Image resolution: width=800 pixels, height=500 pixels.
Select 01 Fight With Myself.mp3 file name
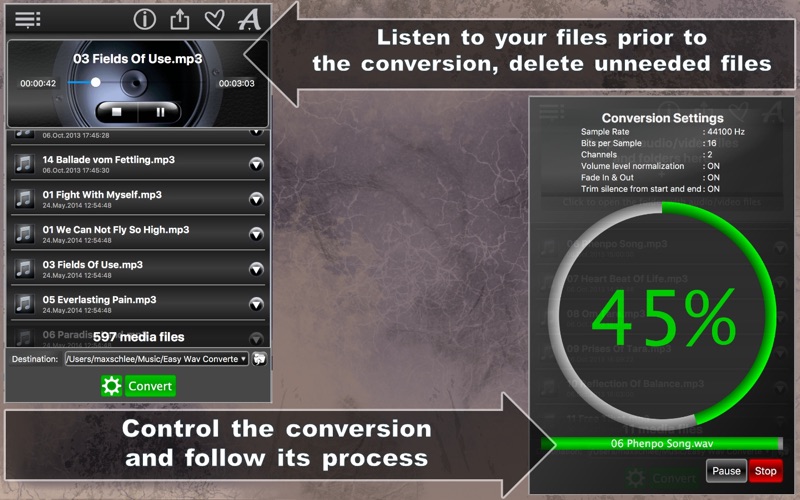(x=102, y=194)
